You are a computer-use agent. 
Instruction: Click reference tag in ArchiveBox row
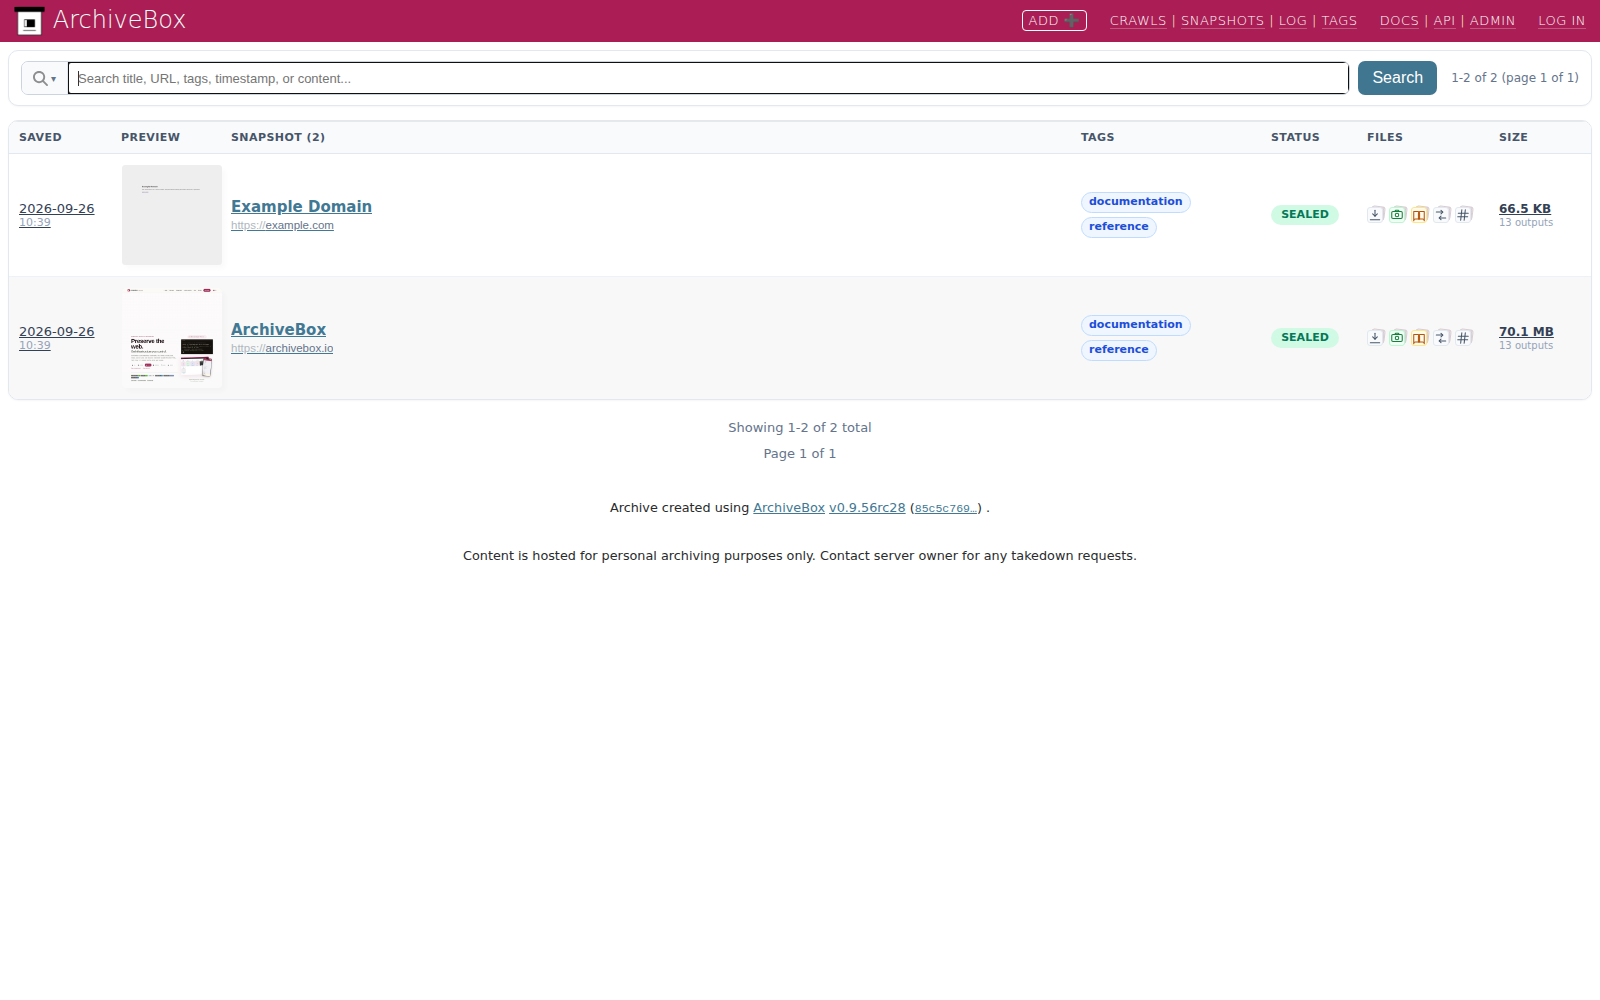tap(1119, 350)
